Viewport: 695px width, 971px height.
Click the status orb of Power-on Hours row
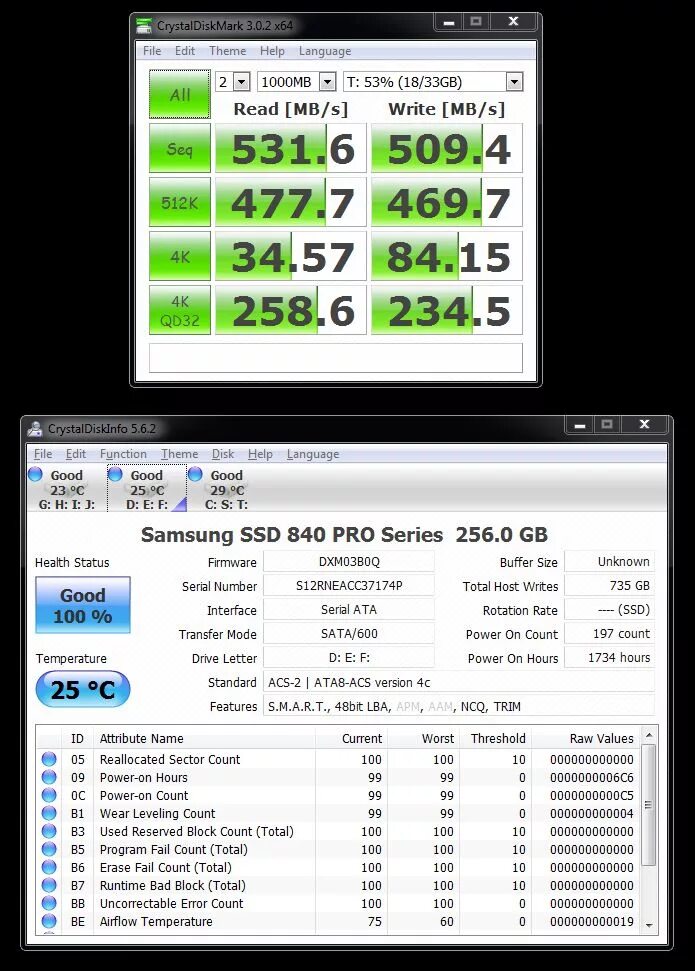point(49,777)
